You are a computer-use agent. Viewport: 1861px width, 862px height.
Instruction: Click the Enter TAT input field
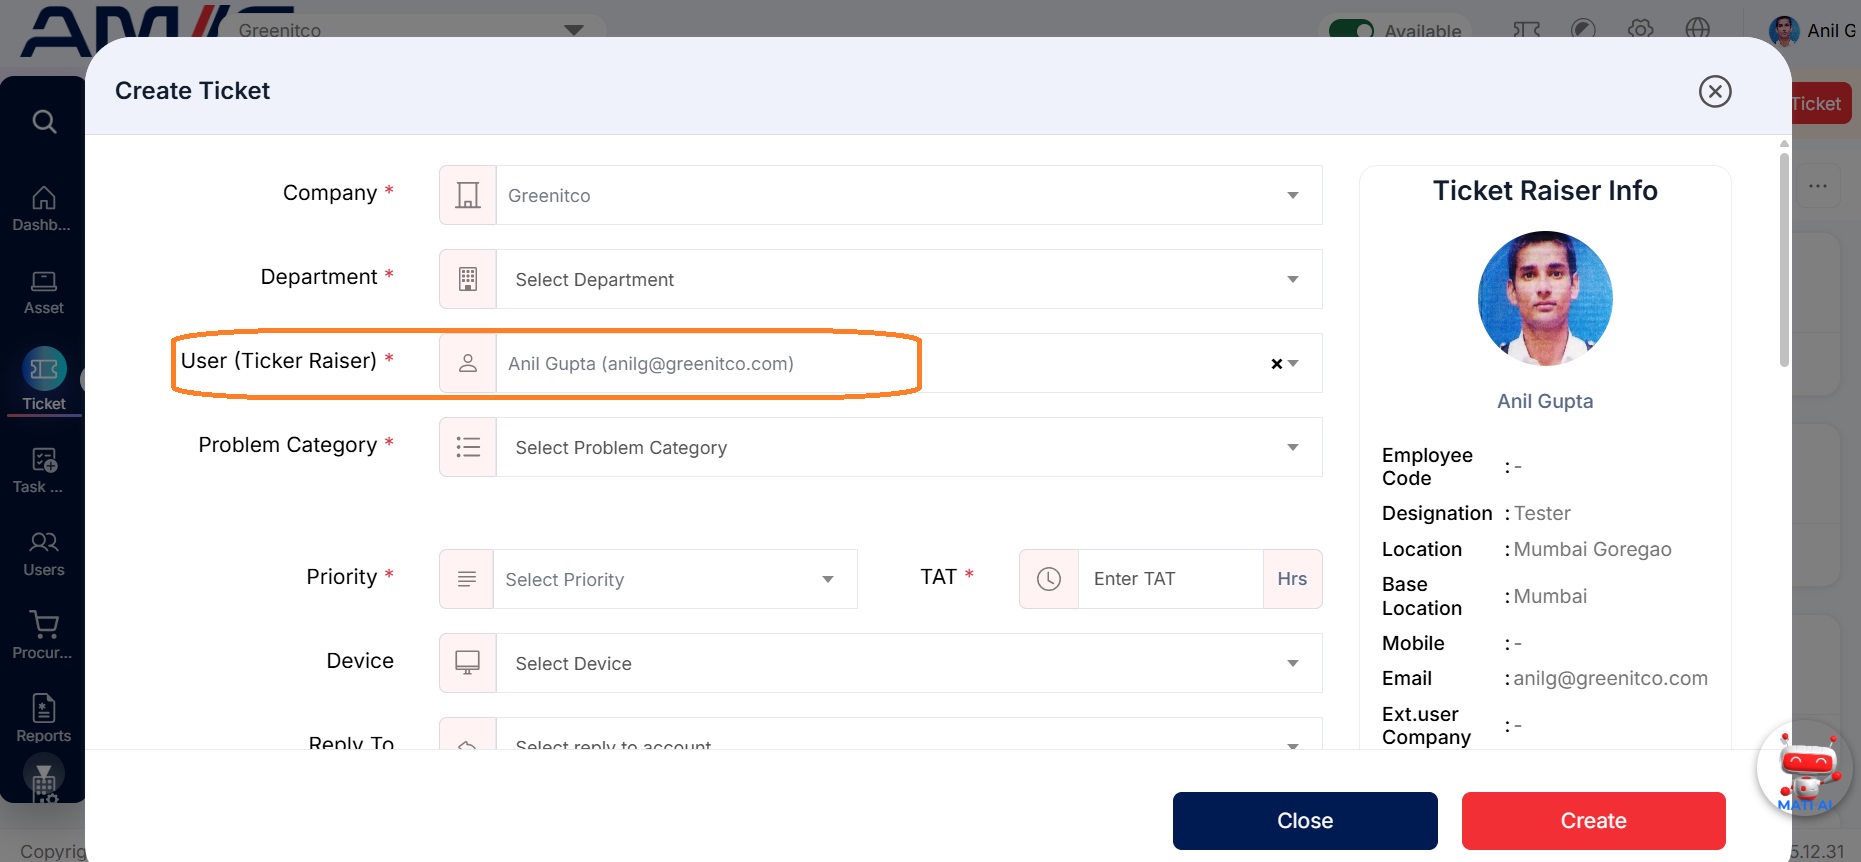[x=1170, y=579]
